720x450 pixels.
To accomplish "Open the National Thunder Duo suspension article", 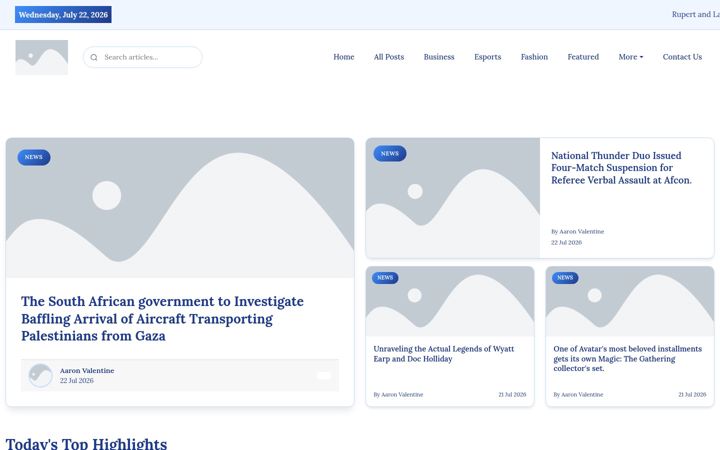I will (621, 168).
